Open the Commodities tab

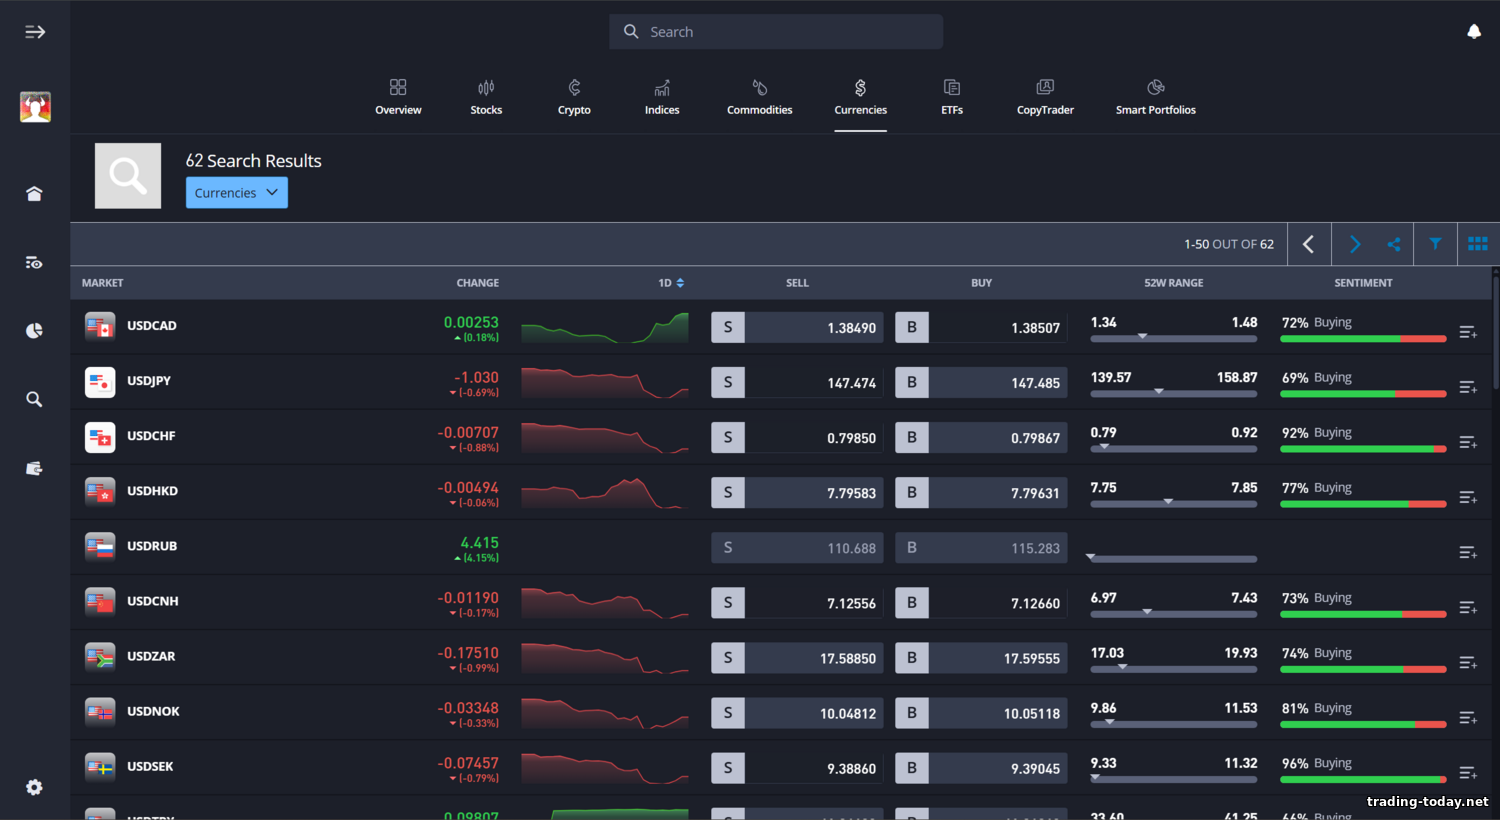pos(759,97)
